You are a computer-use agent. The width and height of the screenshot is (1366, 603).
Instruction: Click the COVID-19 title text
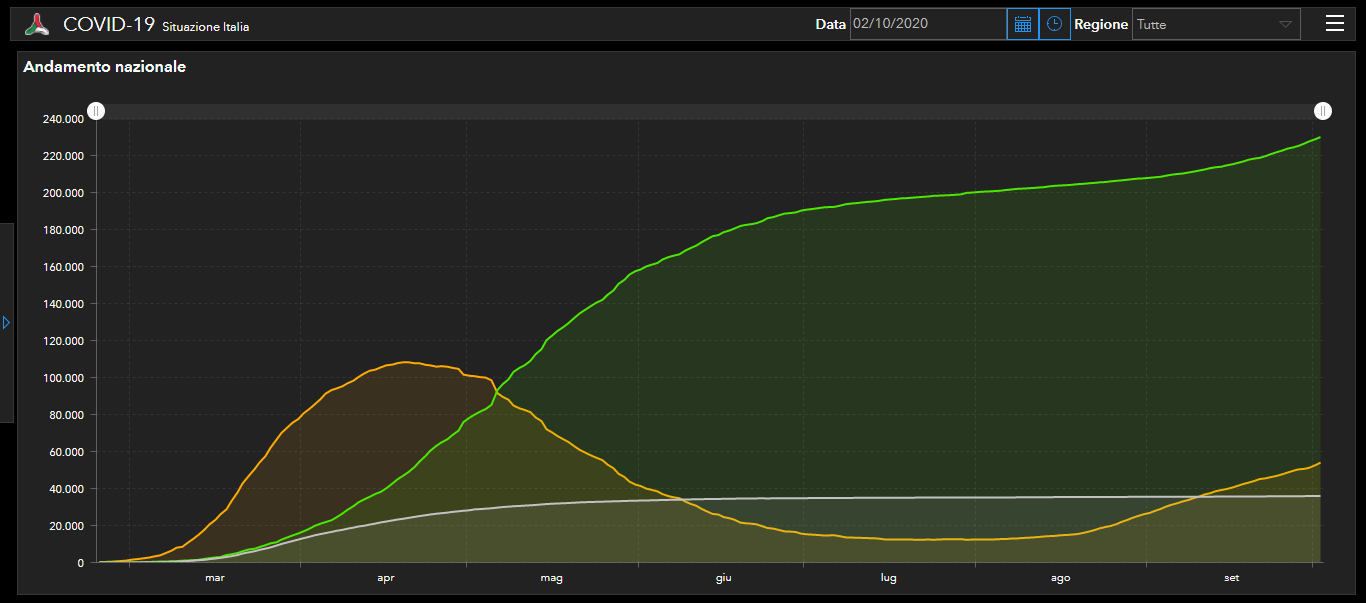click(x=108, y=25)
